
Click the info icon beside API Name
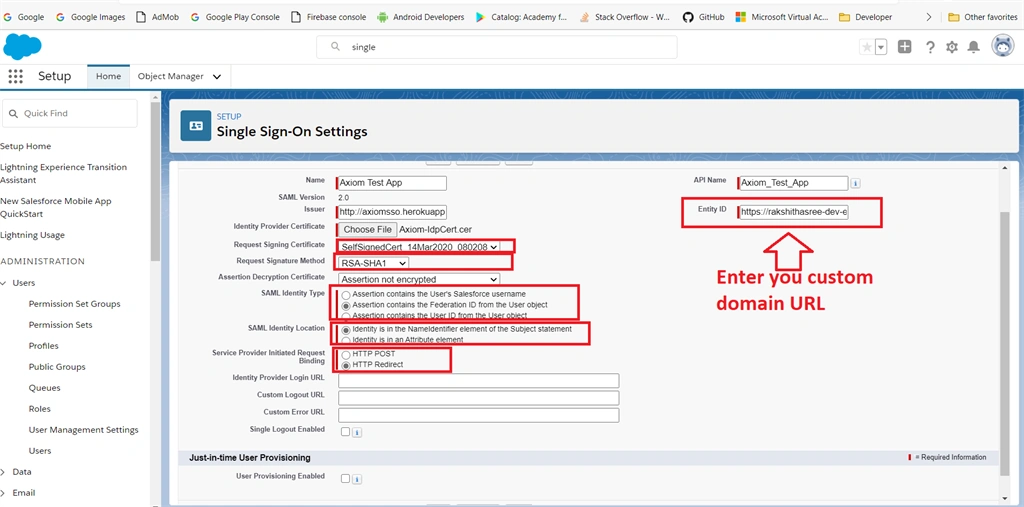click(856, 184)
